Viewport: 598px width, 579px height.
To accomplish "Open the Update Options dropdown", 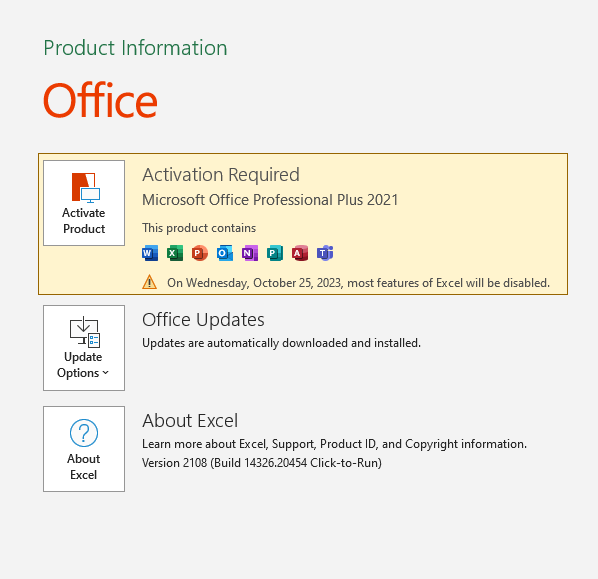I will pyautogui.click(x=84, y=348).
